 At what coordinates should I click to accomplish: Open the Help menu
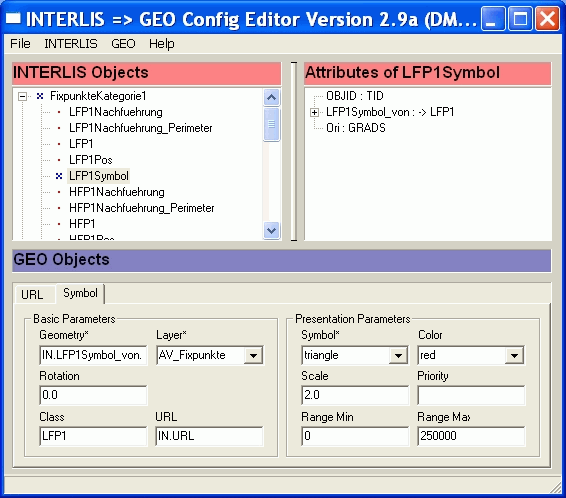pos(162,44)
